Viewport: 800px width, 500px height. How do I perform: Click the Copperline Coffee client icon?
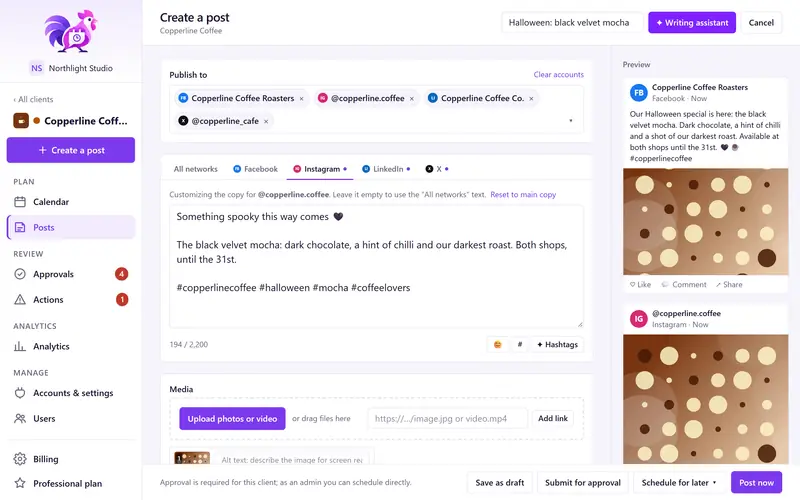[x=21, y=121]
